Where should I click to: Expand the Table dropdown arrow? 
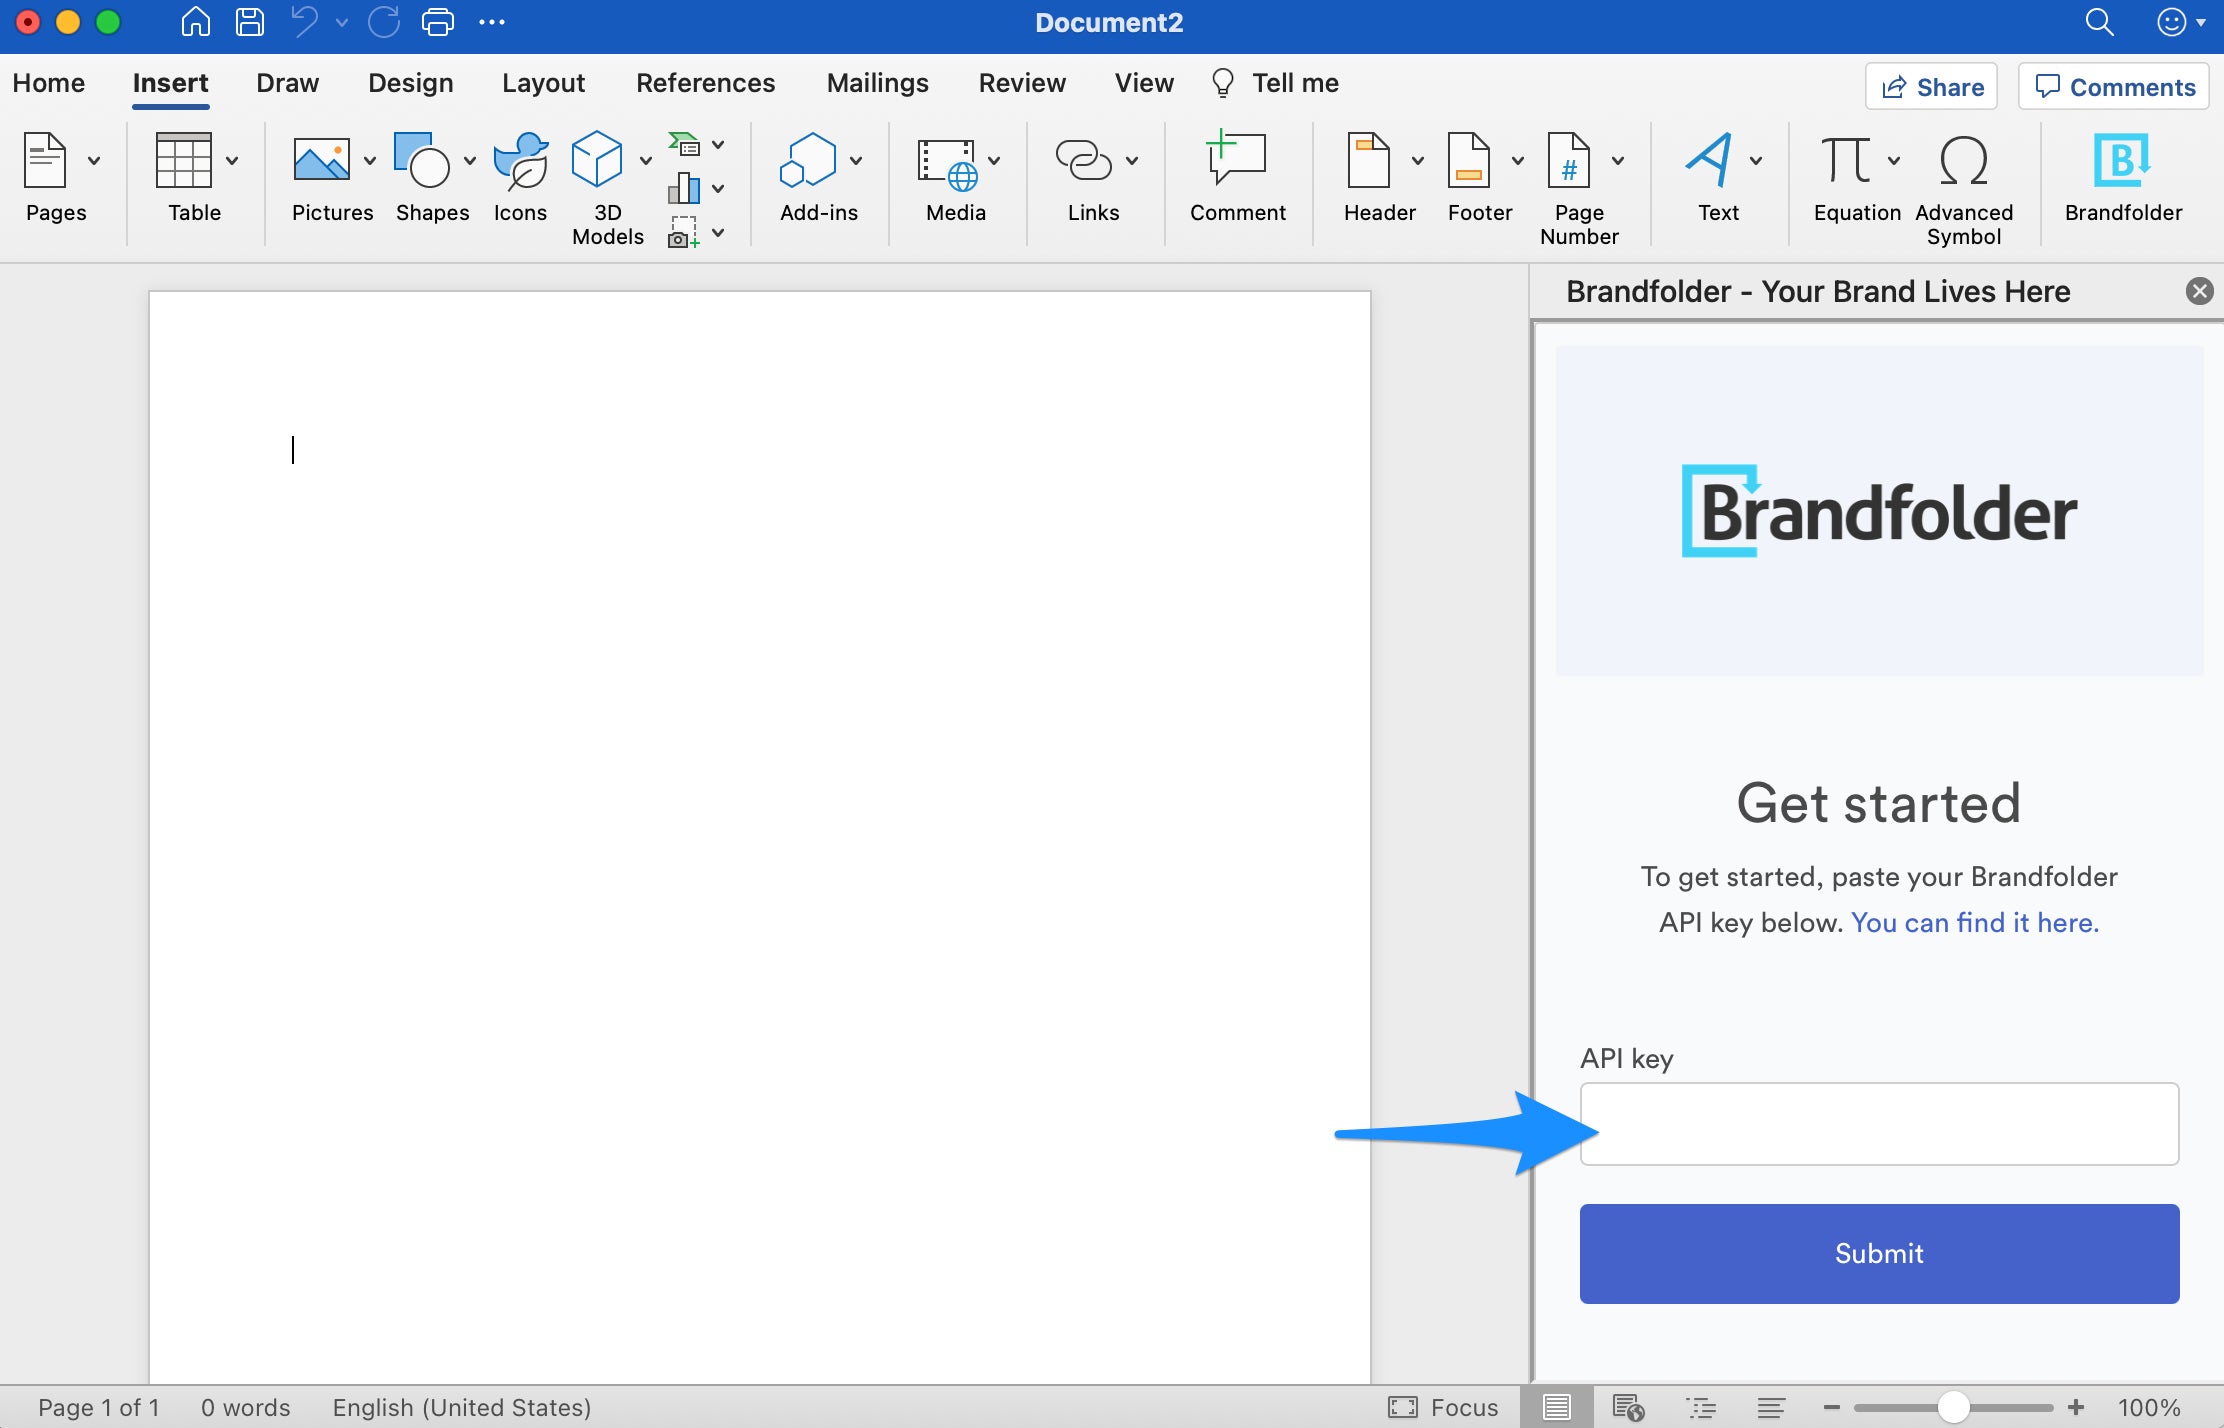(232, 161)
